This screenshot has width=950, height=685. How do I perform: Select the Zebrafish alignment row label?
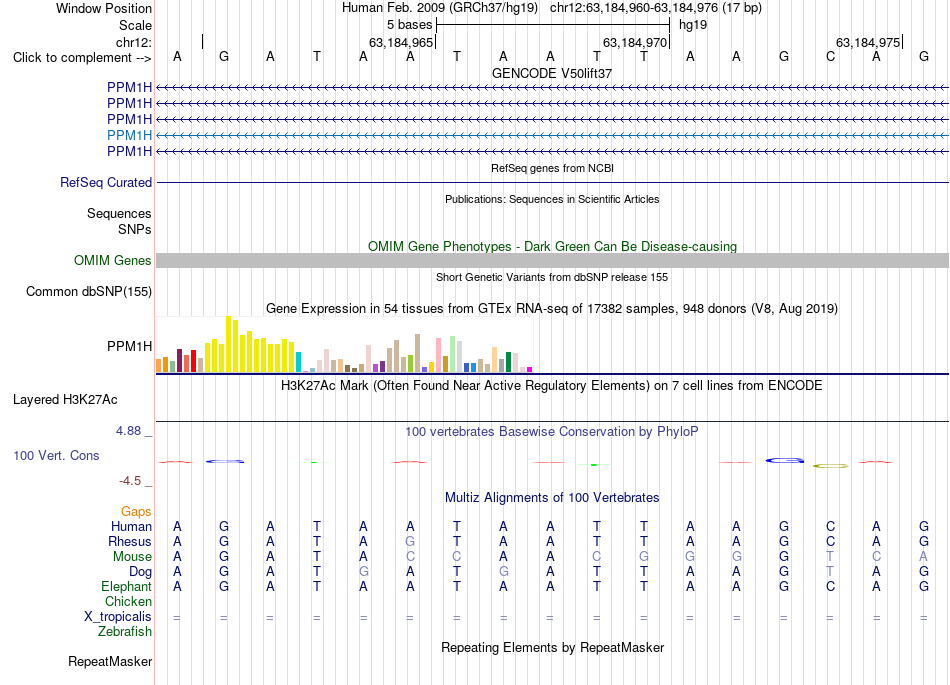click(x=125, y=632)
